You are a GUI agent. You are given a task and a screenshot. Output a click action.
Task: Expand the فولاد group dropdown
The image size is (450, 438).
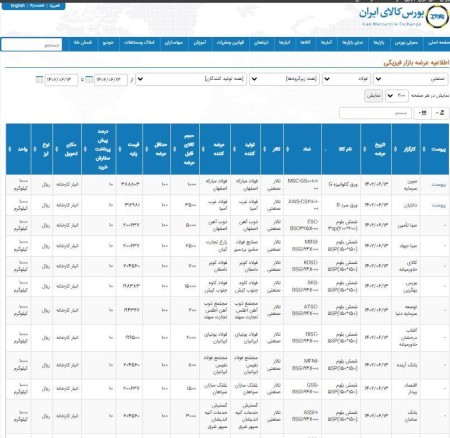point(347,79)
